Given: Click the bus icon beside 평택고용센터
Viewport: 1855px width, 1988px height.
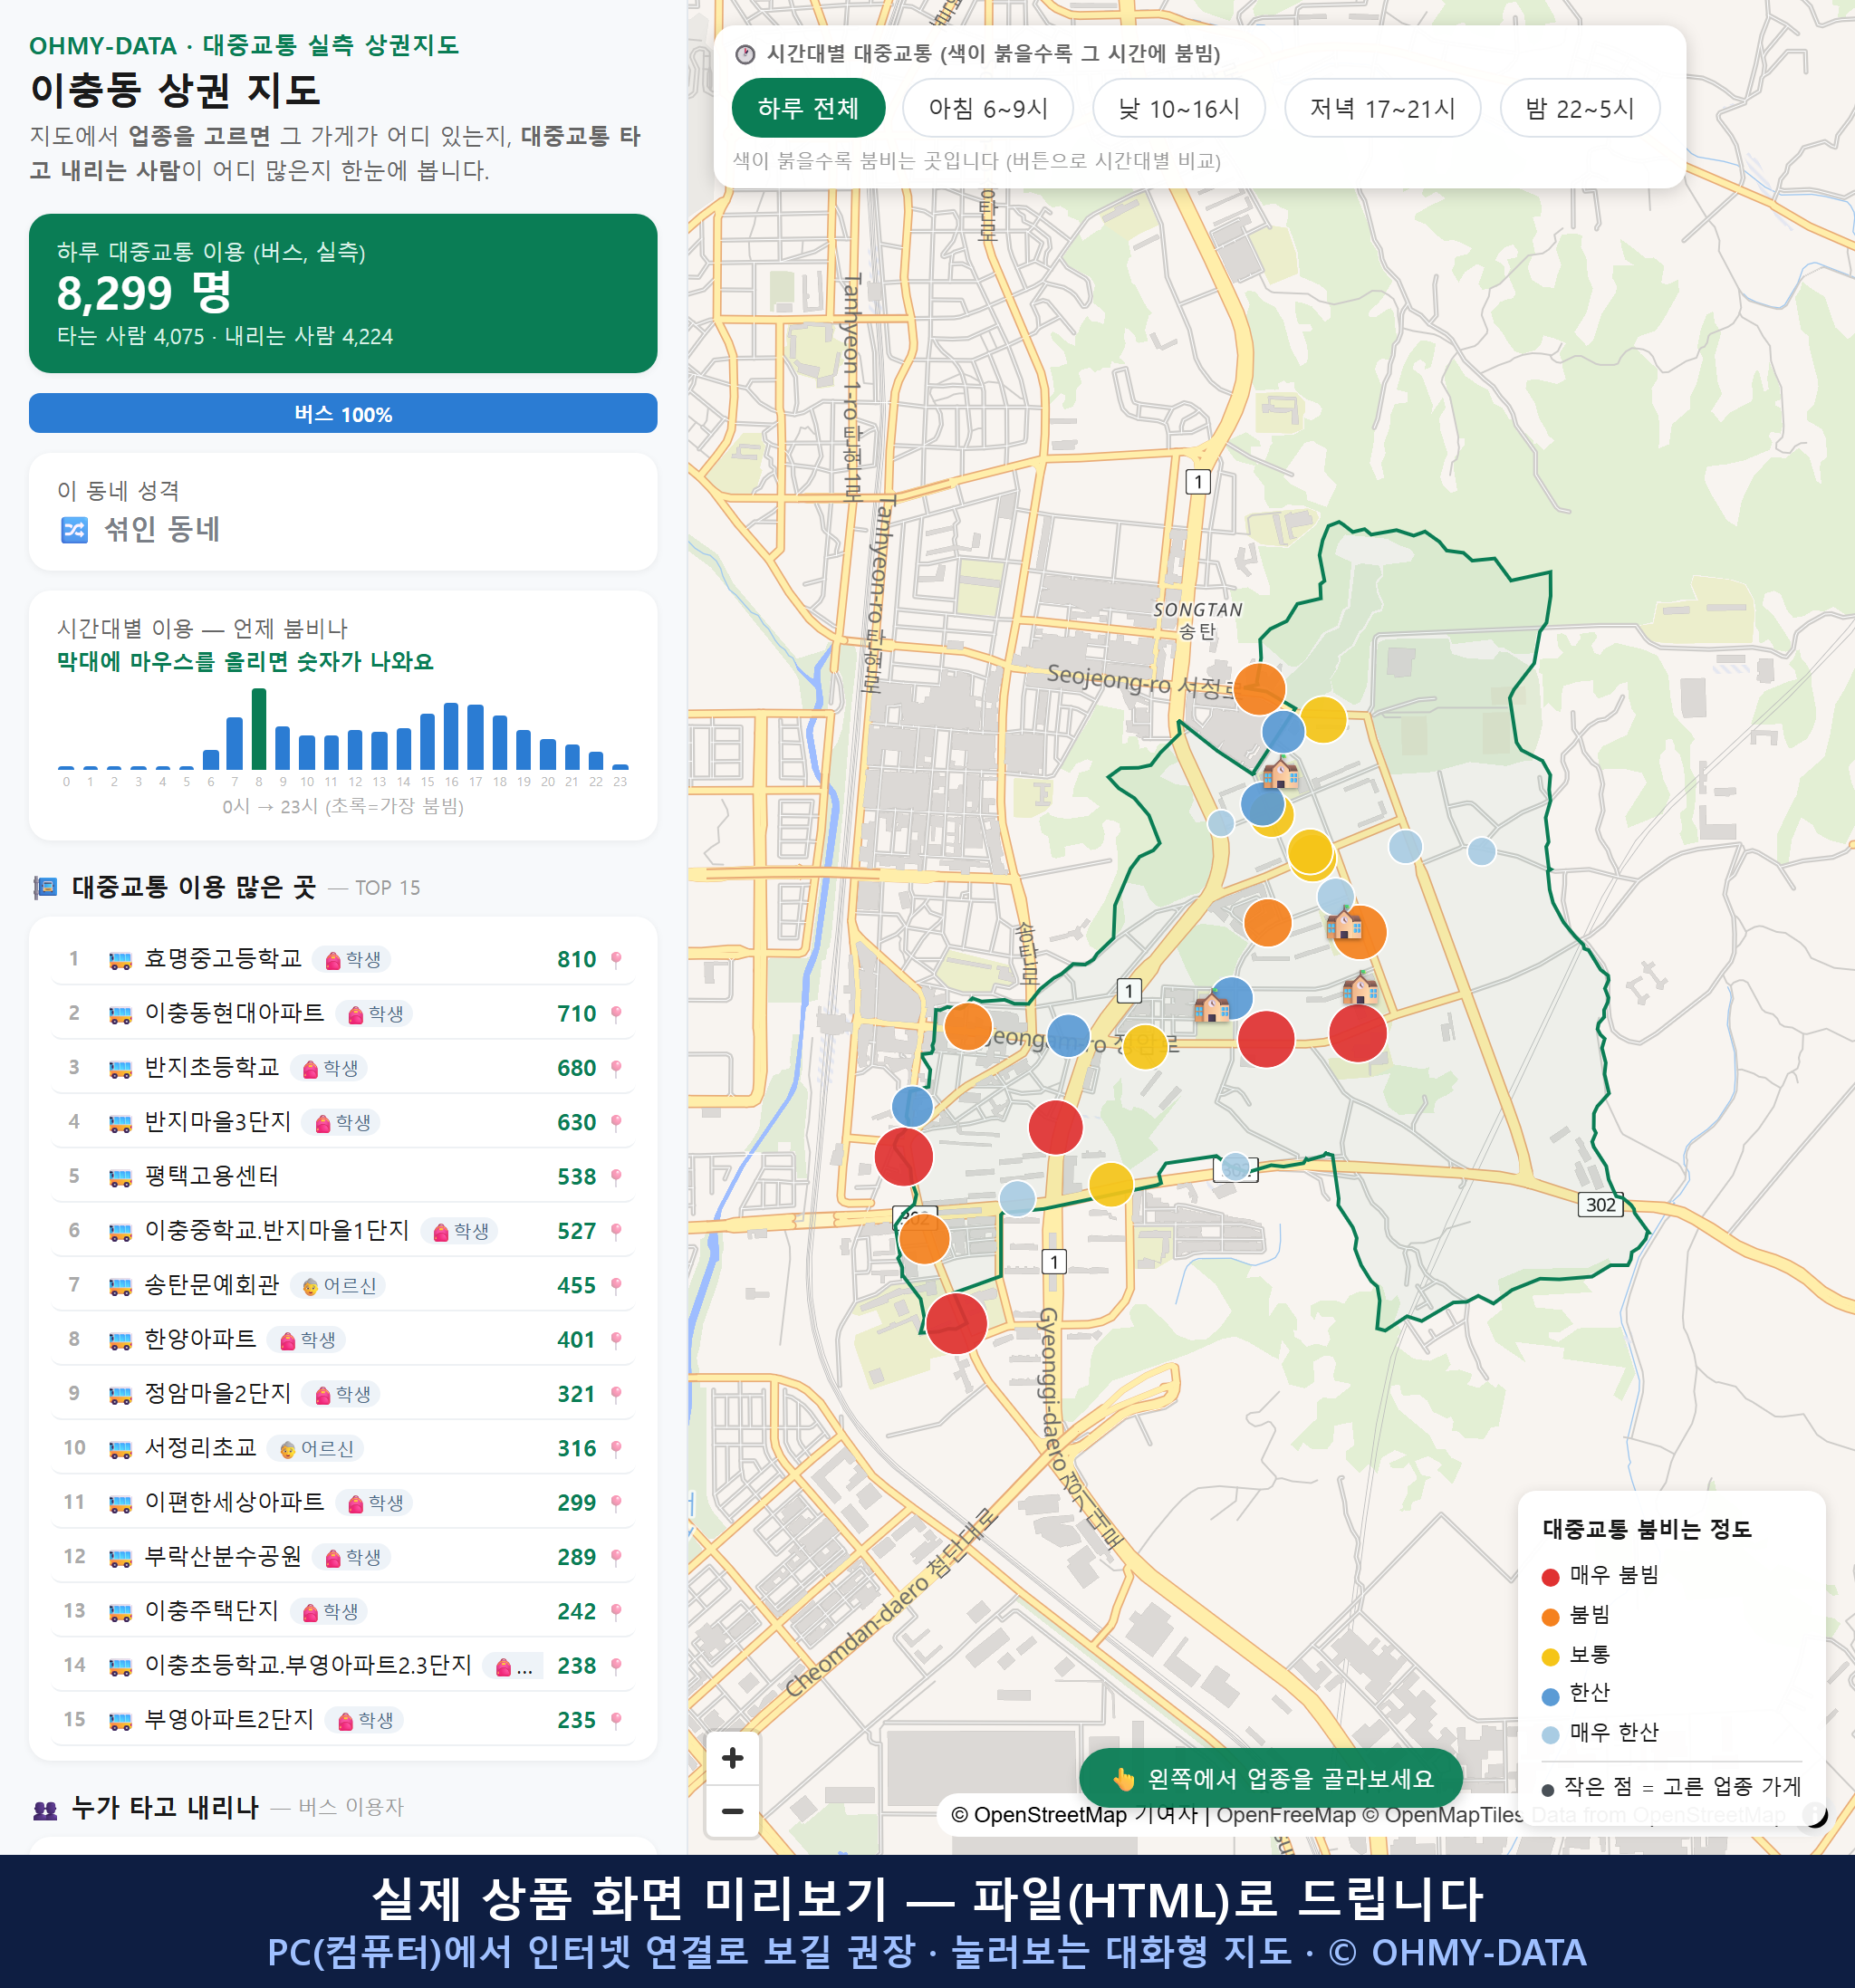Looking at the screenshot, I should (x=120, y=1177).
